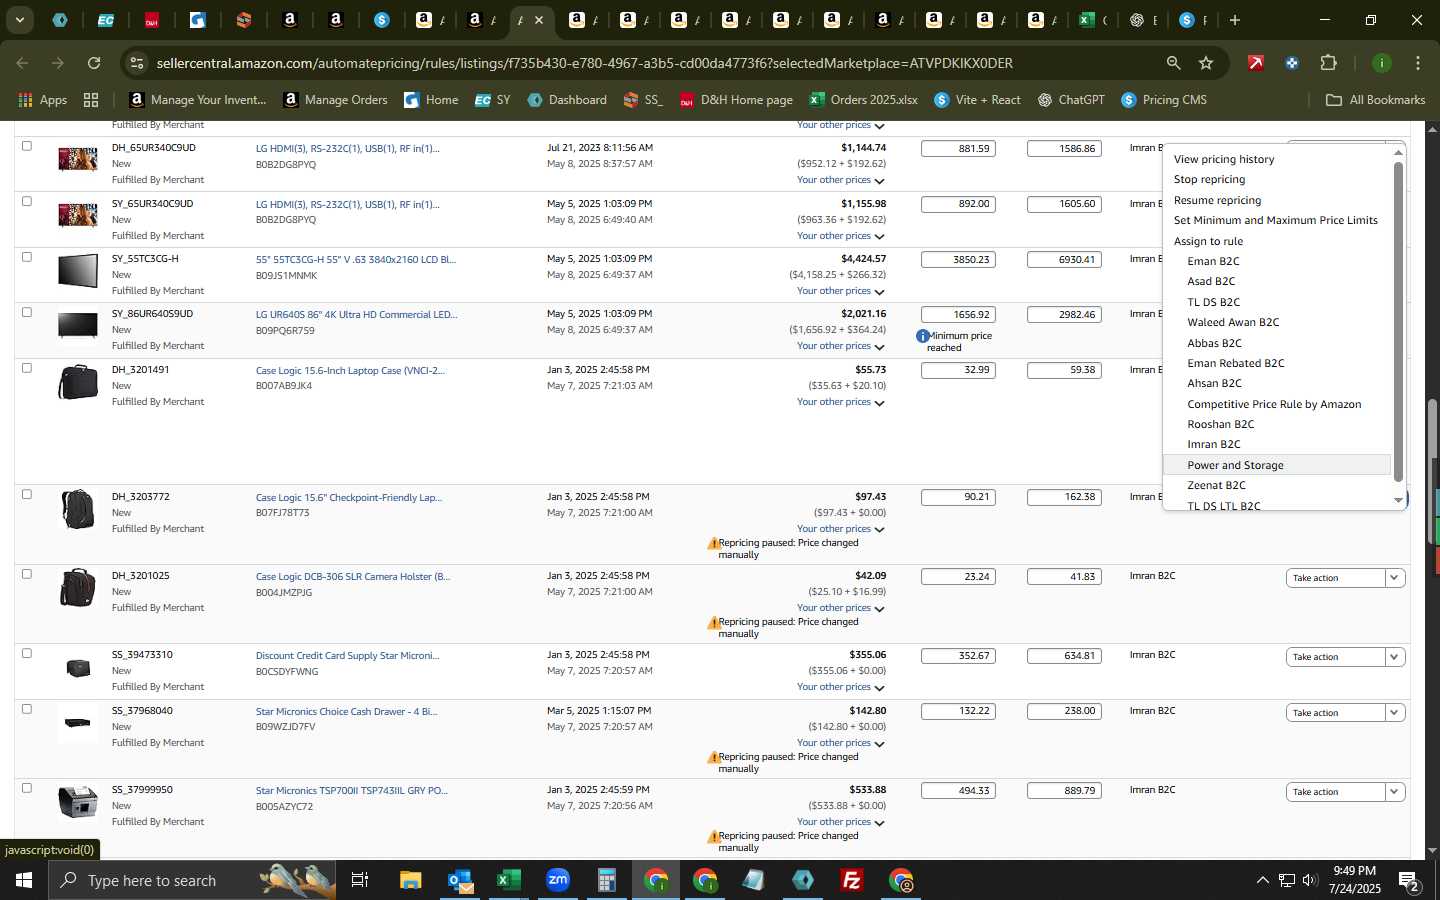Open the Pricing CMS bookmark
Image resolution: width=1440 pixels, height=900 pixels.
tap(1164, 100)
